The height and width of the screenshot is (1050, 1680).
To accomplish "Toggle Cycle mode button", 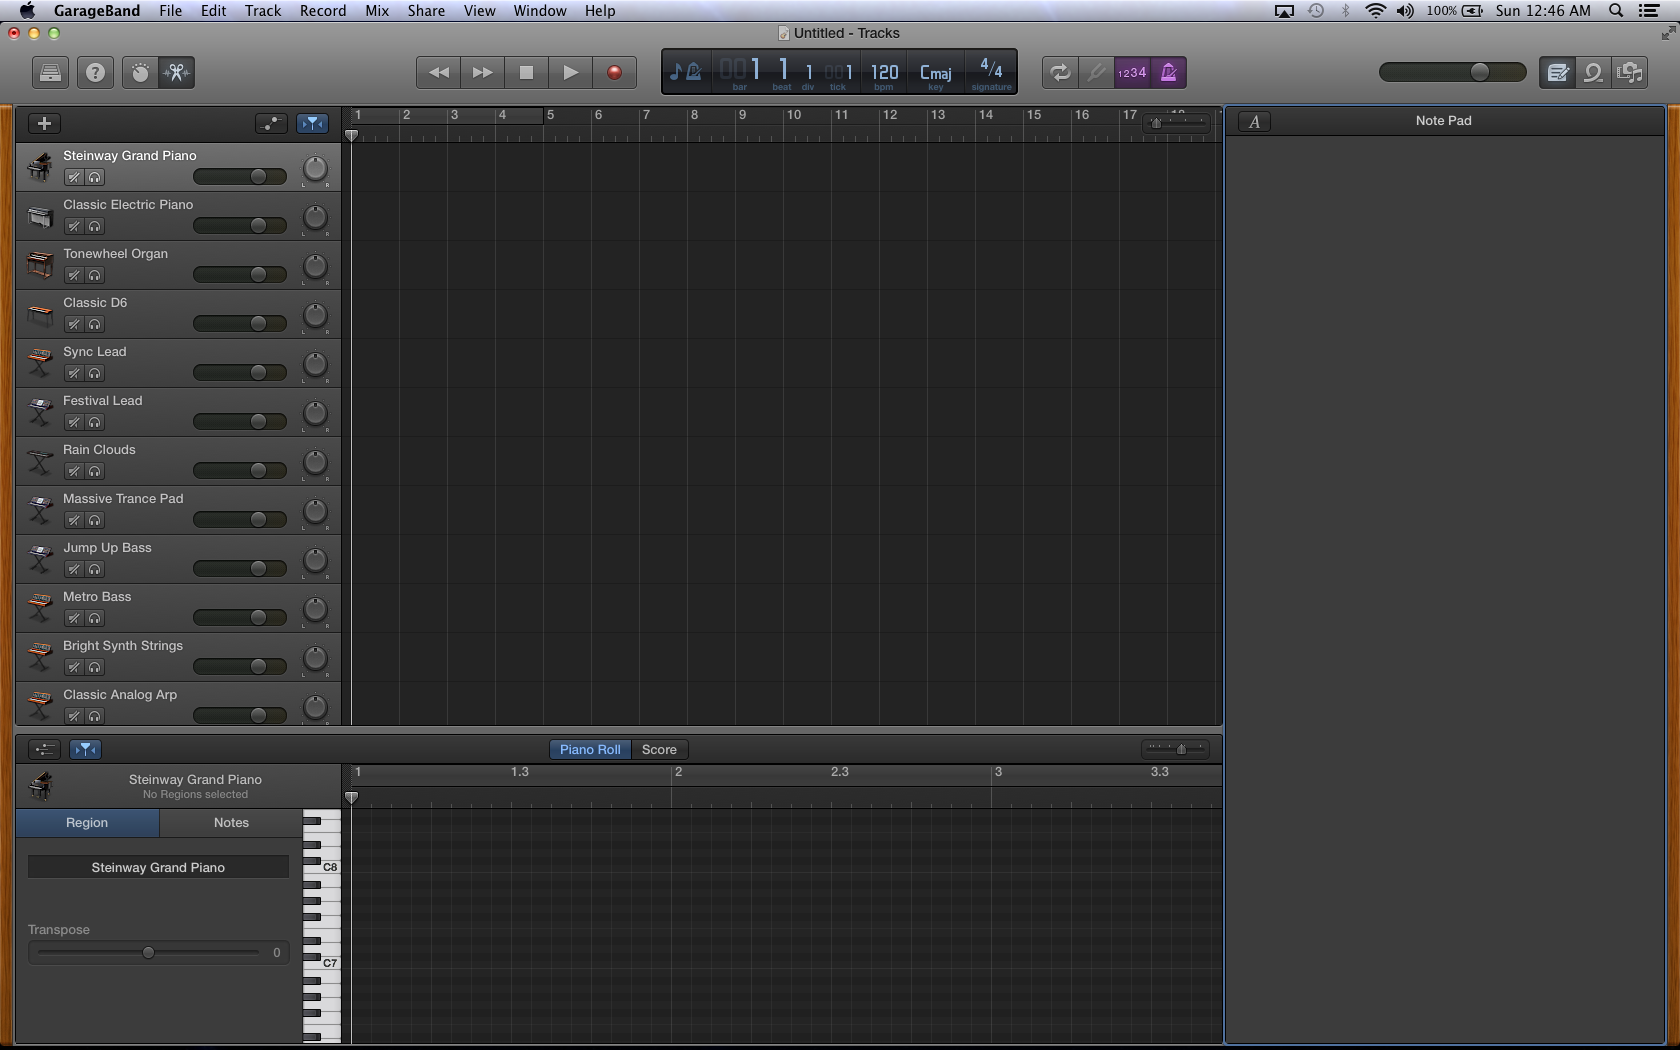I will coord(1060,72).
